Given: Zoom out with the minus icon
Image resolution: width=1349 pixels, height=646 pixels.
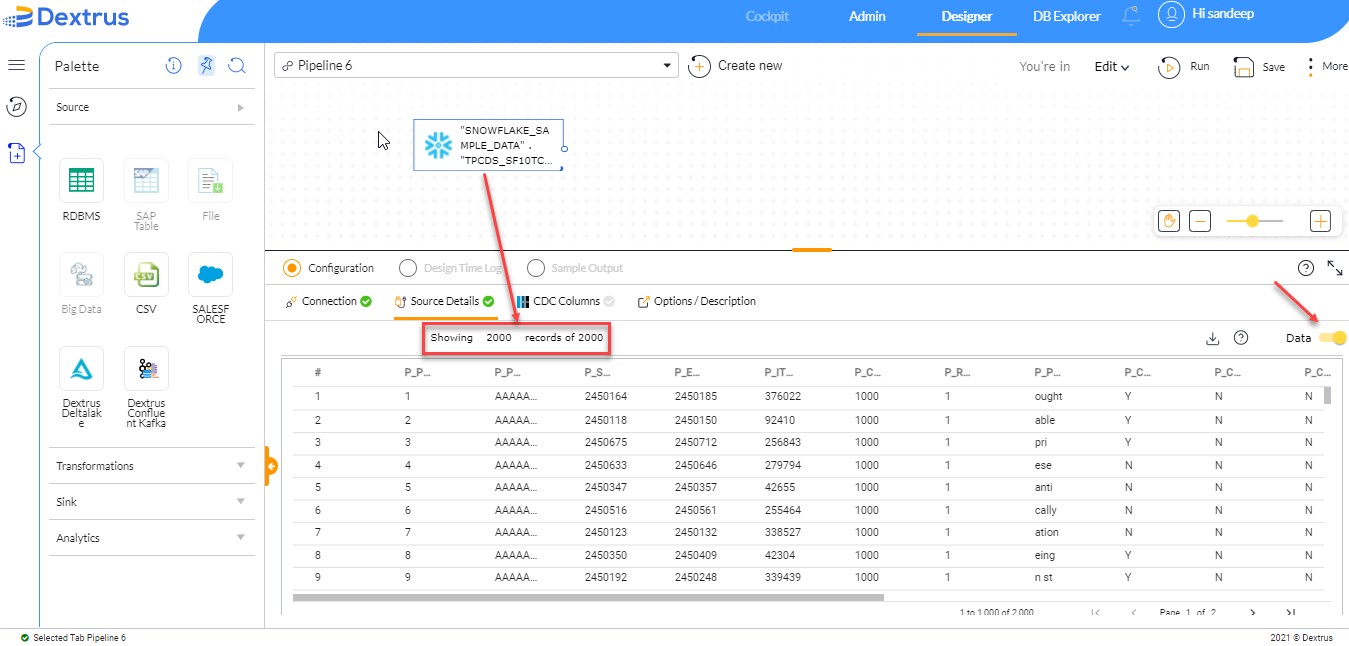Looking at the screenshot, I should 1201,221.
